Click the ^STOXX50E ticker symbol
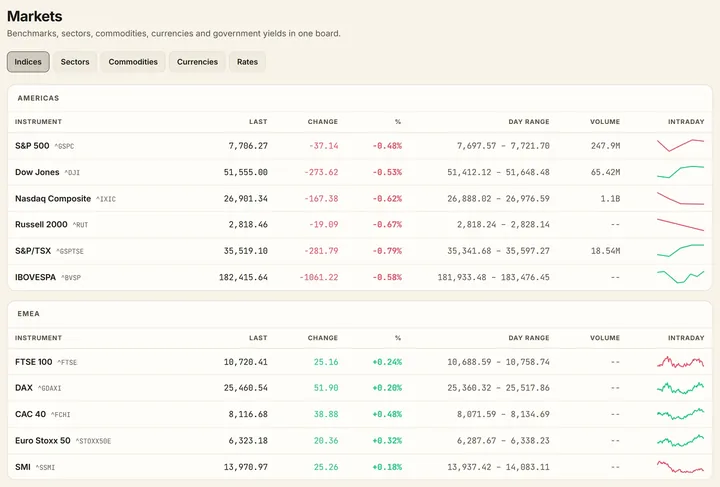This screenshot has width=720, height=487. [93, 442]
